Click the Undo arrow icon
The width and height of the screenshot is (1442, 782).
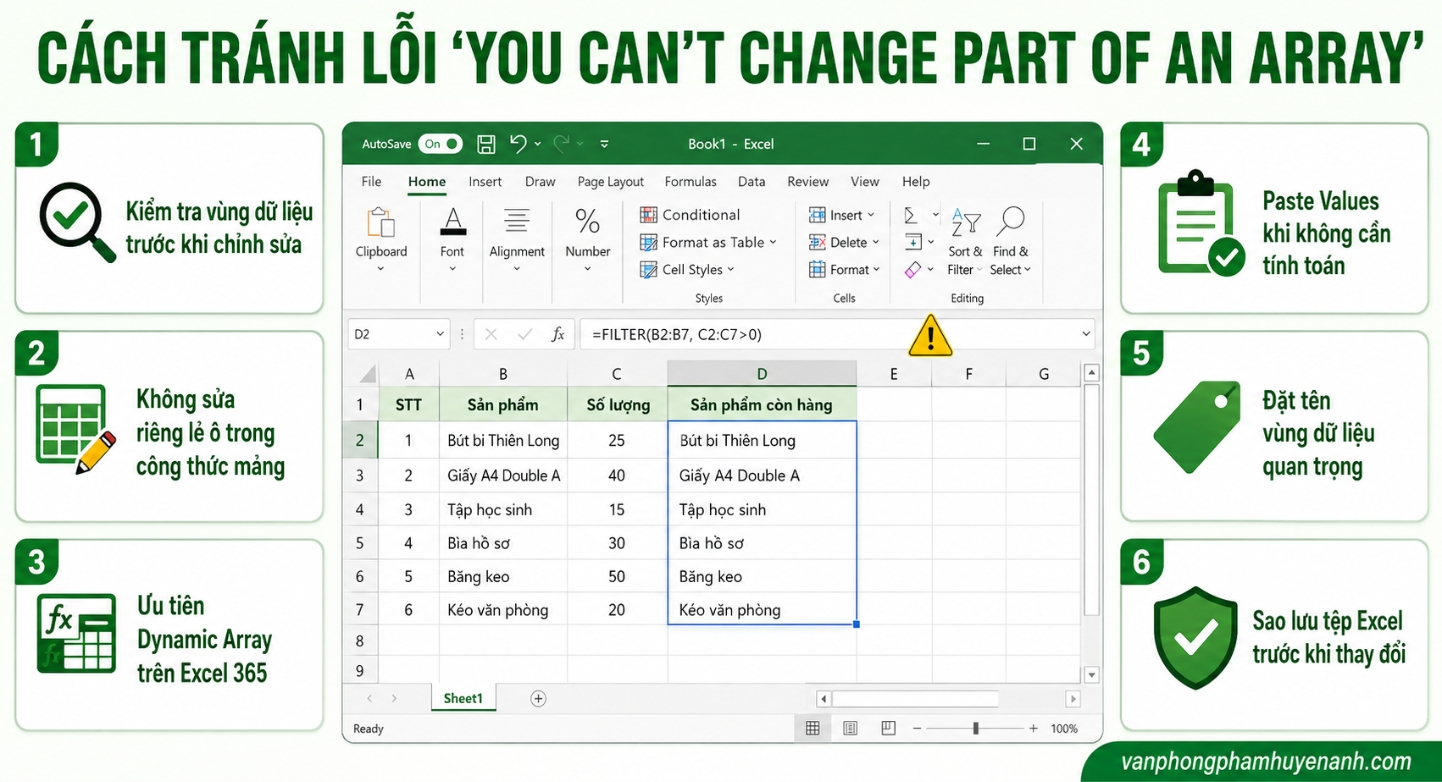click(518, 143)
